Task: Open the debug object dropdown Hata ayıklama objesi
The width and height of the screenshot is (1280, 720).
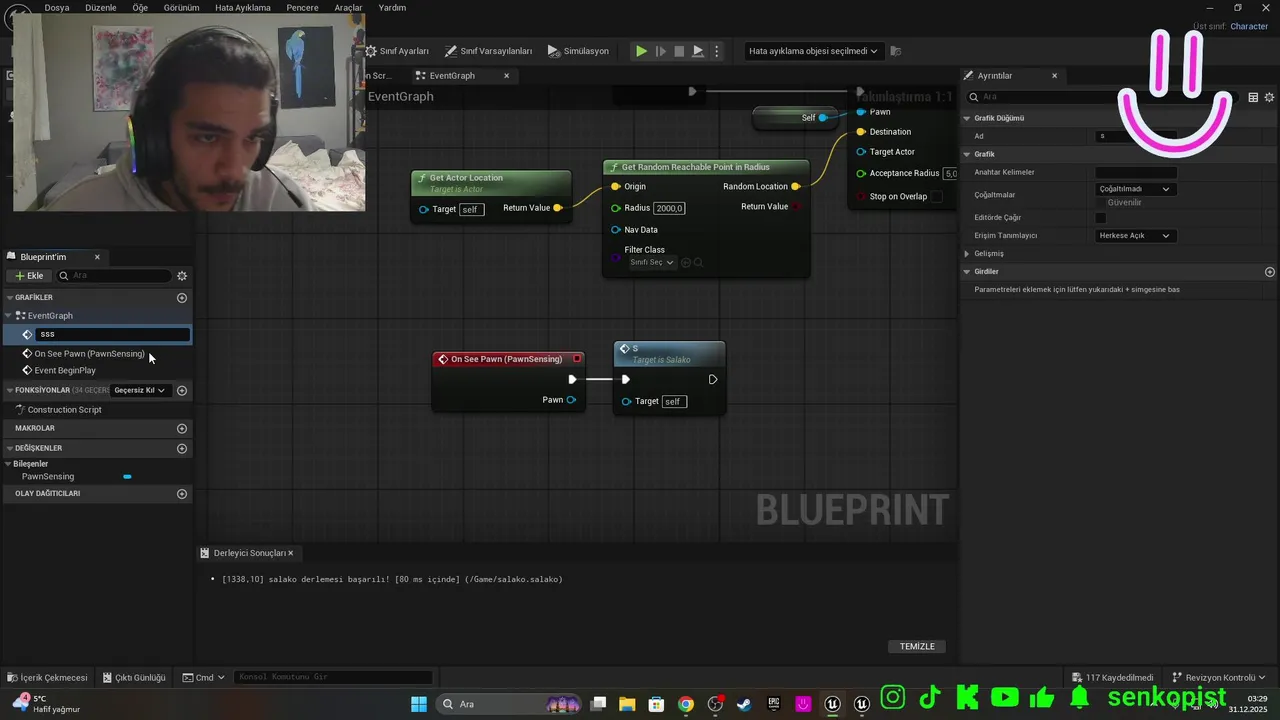Action: tap(813, 51)
